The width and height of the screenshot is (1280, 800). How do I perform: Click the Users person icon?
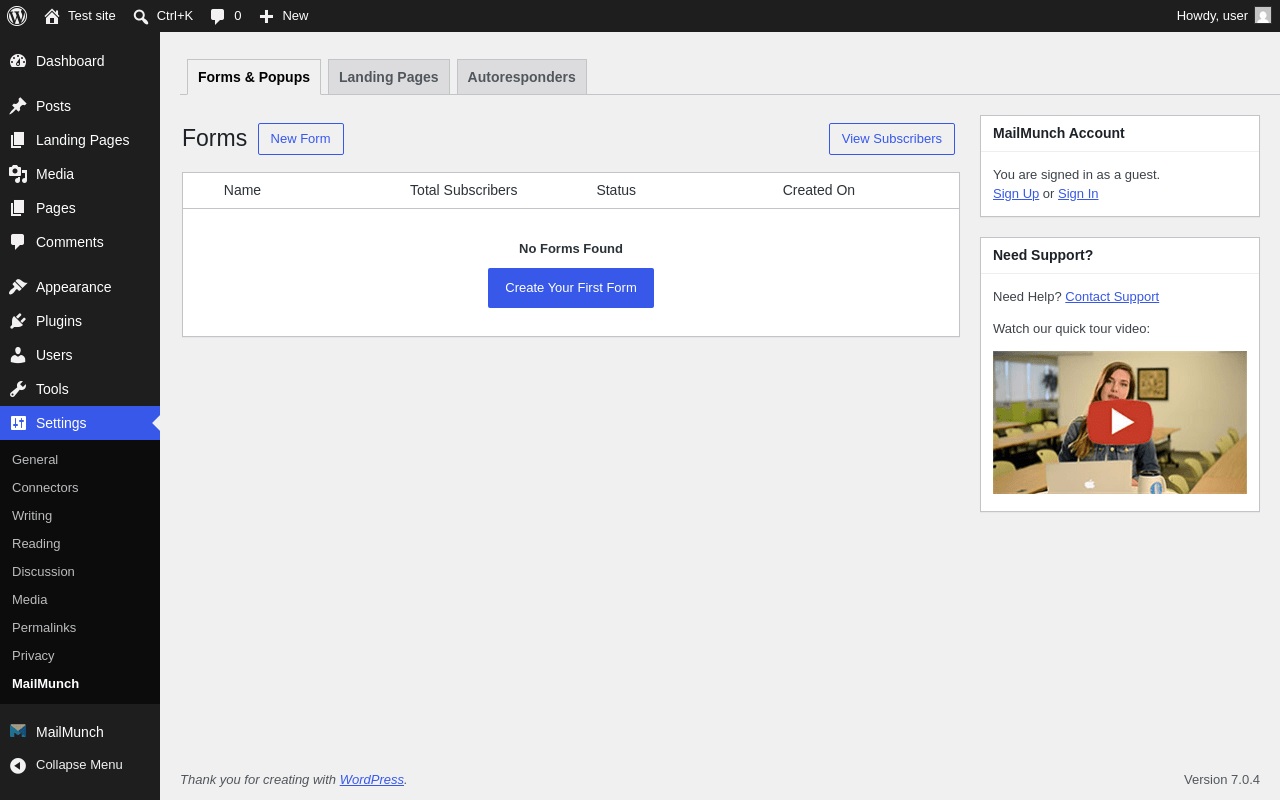tap(18, 355)
